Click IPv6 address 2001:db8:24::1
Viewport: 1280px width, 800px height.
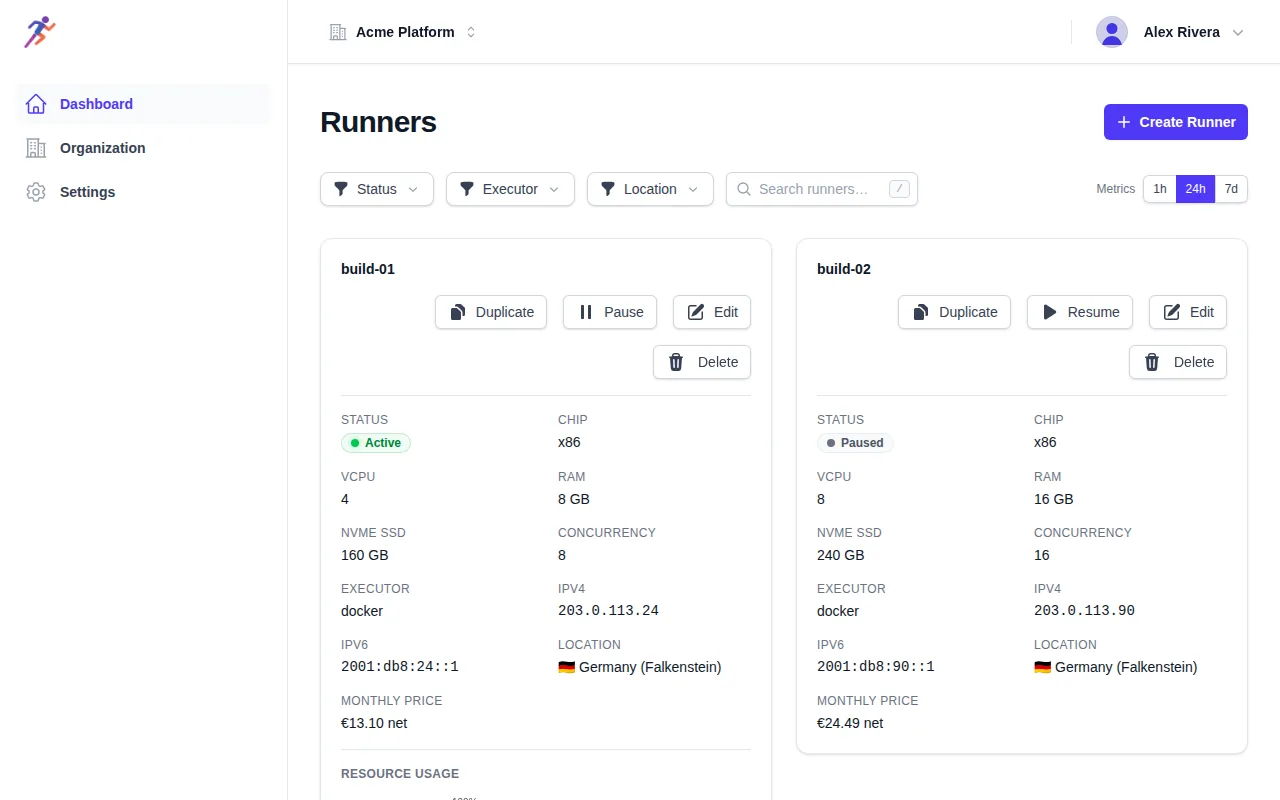(399, 667)
